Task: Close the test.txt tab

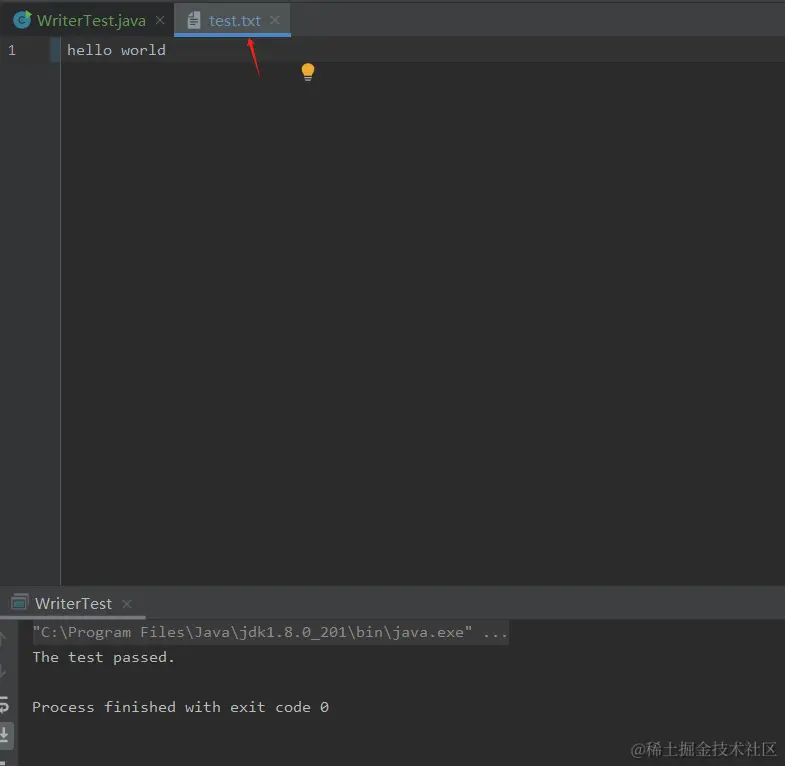Action: click(x=275, y=20)
